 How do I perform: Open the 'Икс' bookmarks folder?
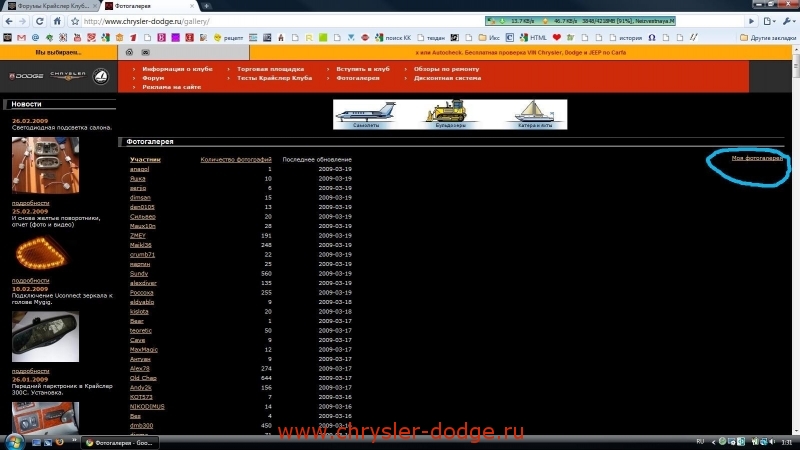(x=489, y=38)
